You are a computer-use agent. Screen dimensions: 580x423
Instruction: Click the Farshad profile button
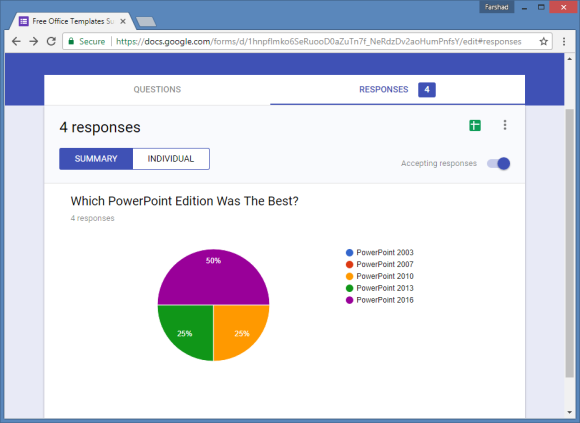[496, 7]
